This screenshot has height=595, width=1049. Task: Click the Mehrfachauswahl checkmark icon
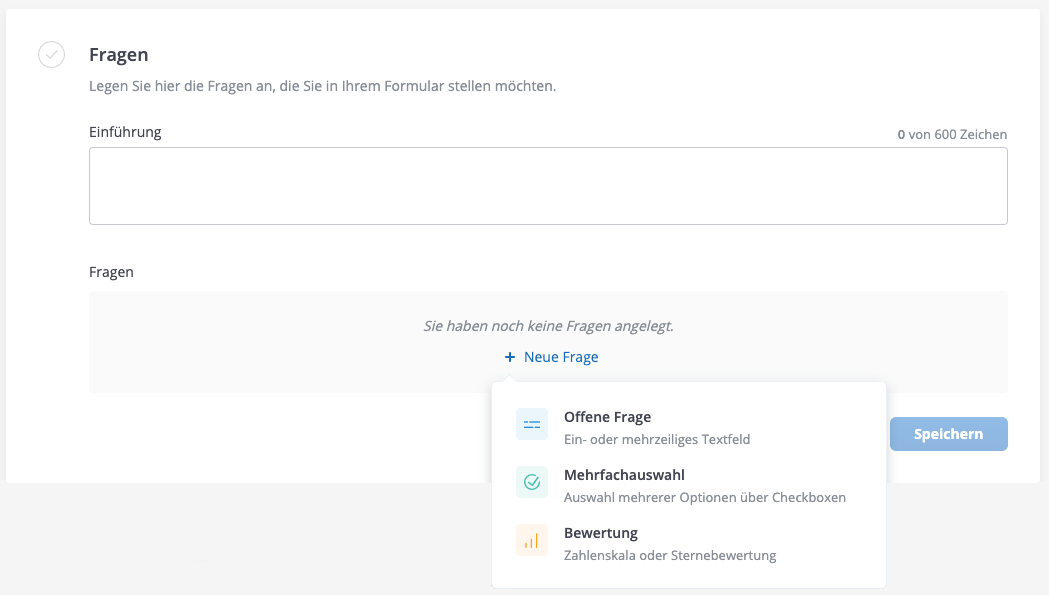(532, 483)
